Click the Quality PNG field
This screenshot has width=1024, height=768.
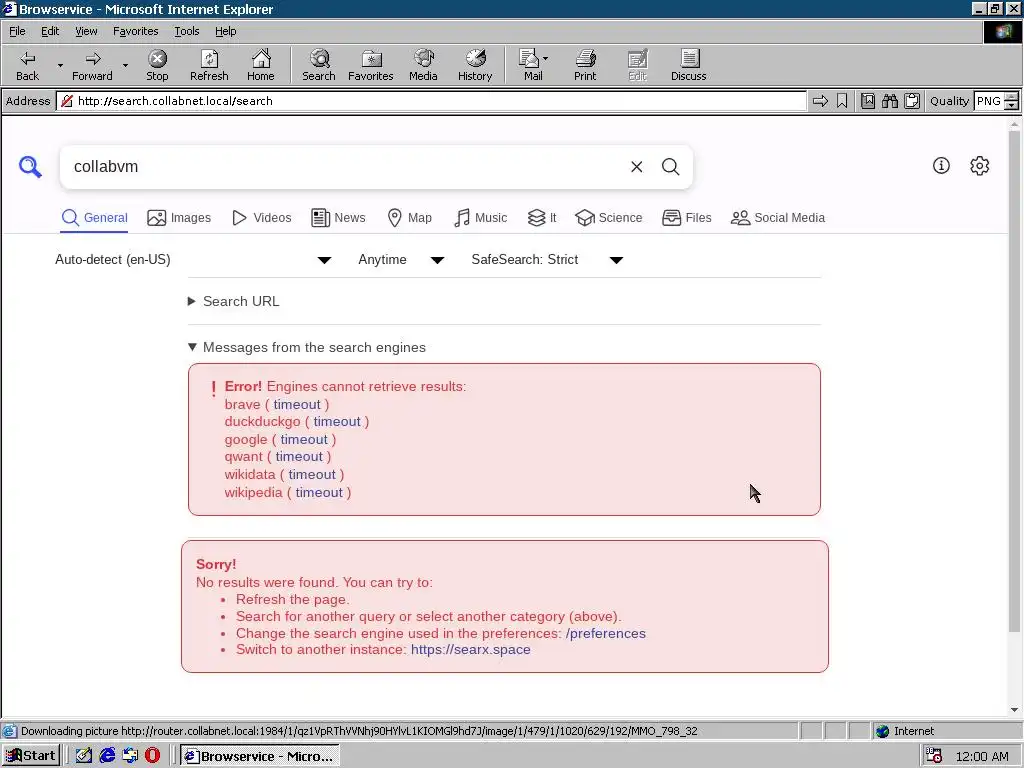point(989,101)
